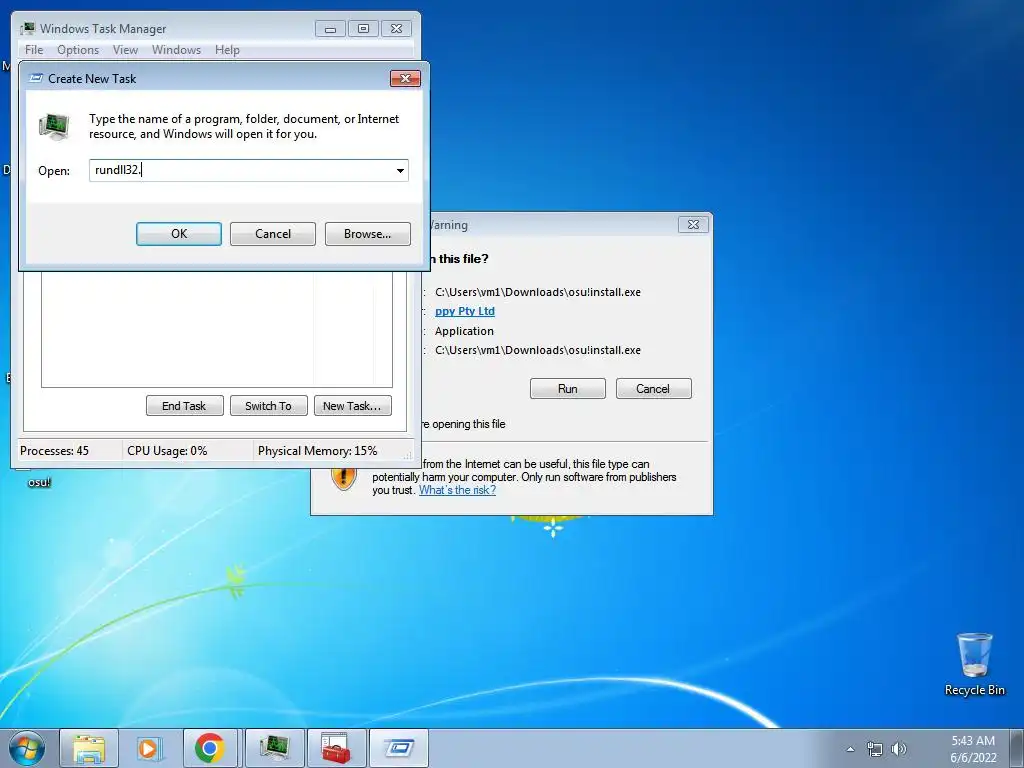Select the Run dialog taskbar icon
The width and height of the screenshot is (1024, 768).
[x=398, y=748]
